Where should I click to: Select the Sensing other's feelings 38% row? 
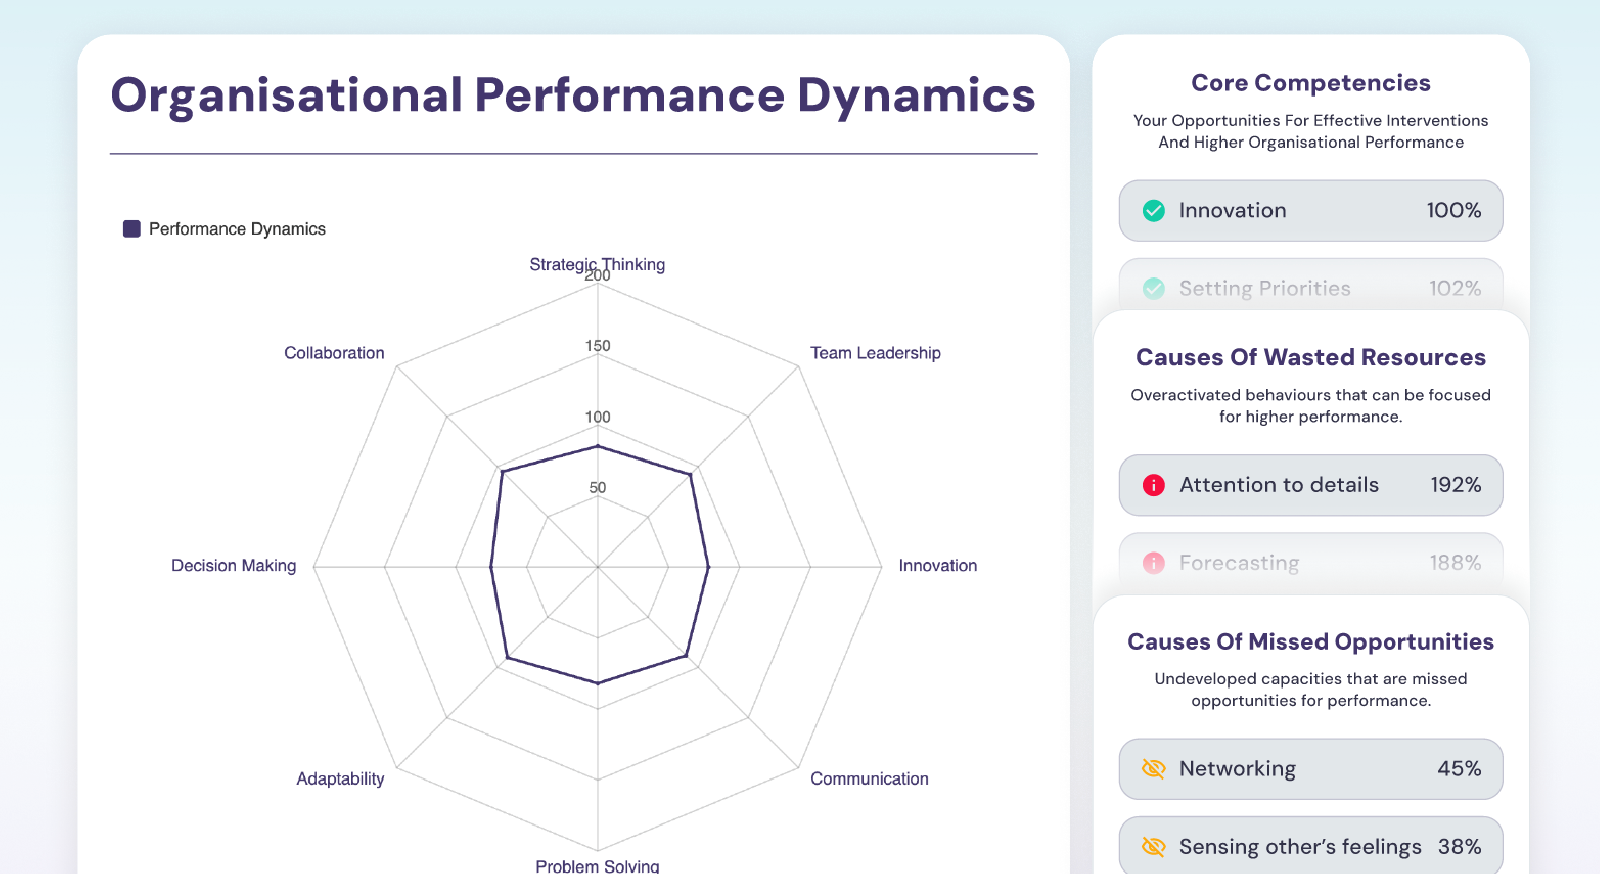click(1310, 847)
